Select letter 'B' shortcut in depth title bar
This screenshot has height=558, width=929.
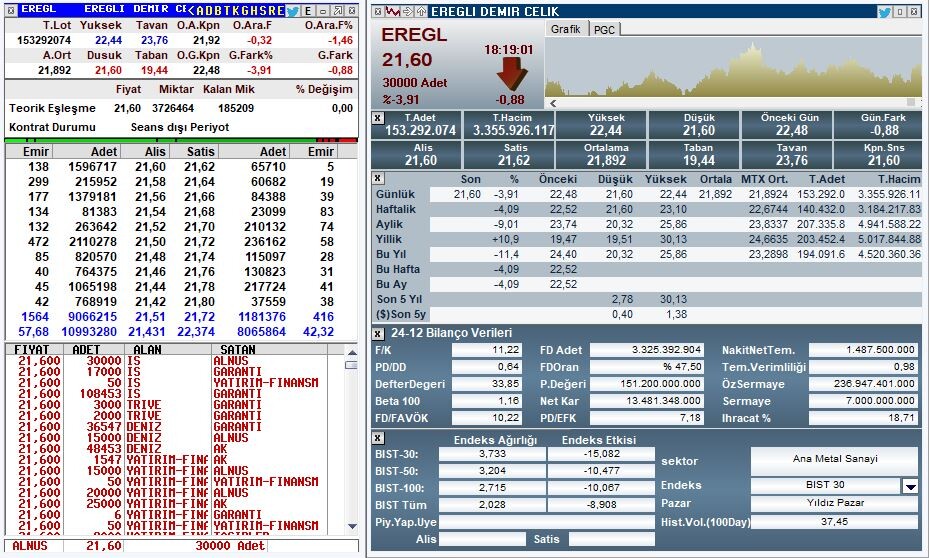(217, 11)
